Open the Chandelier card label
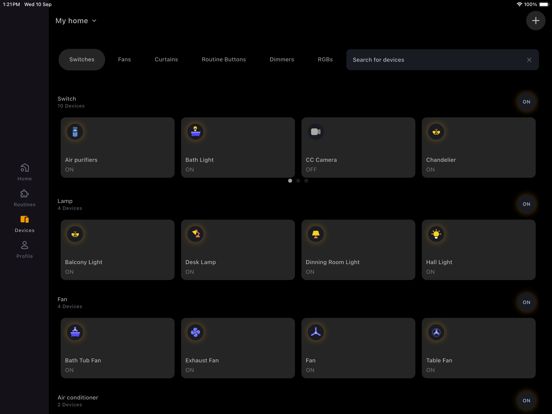This screenshot has width=552, height=414. pyautogui.click(x=441, y=160)
